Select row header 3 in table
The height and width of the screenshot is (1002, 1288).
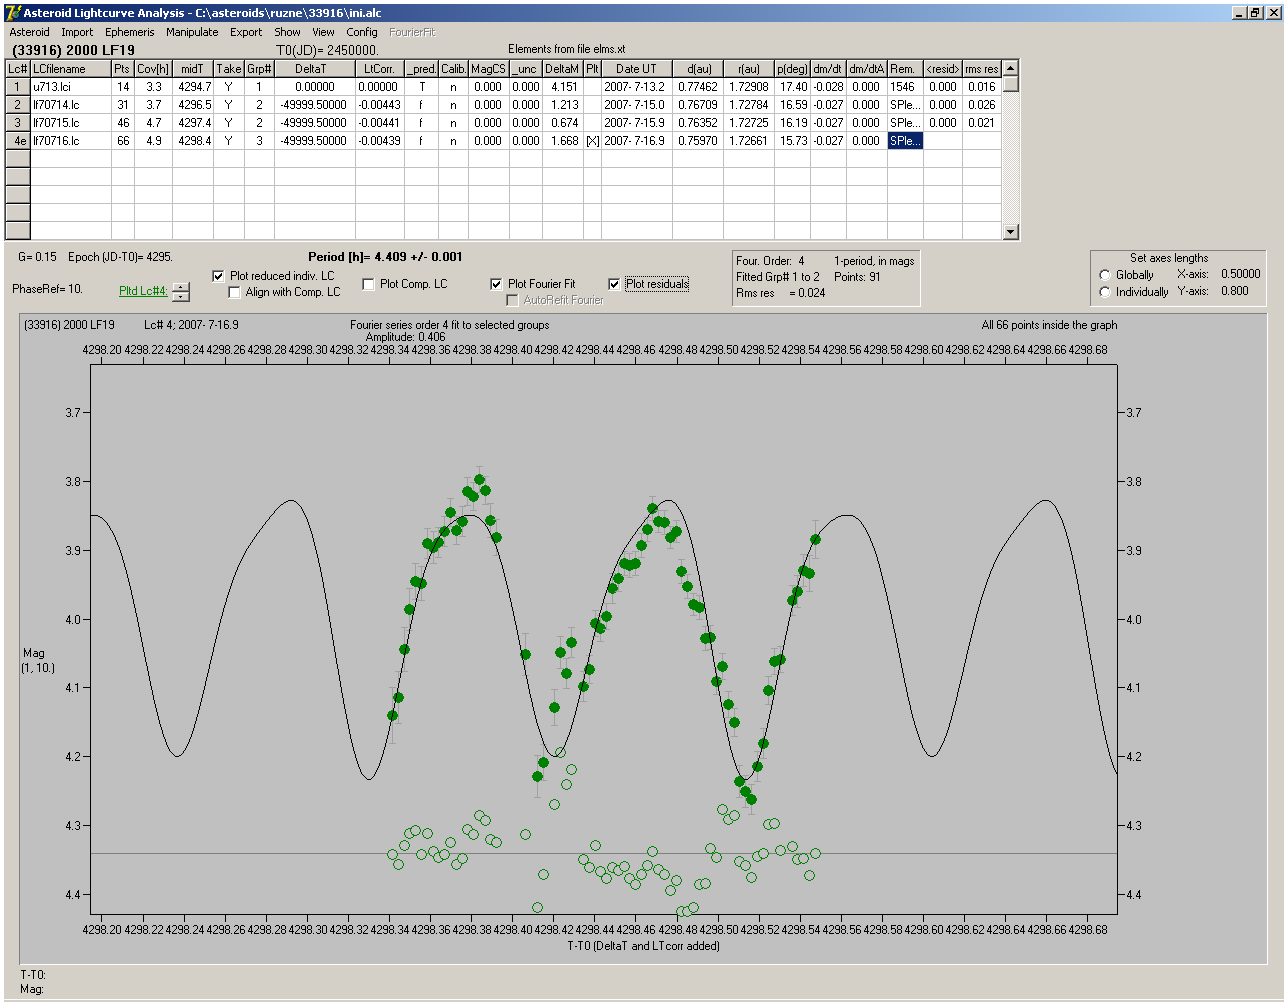click(17, 123)
